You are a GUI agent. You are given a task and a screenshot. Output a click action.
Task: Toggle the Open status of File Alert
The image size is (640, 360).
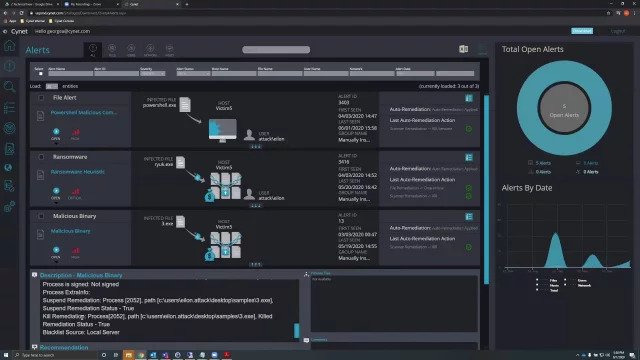click(56, 131)
